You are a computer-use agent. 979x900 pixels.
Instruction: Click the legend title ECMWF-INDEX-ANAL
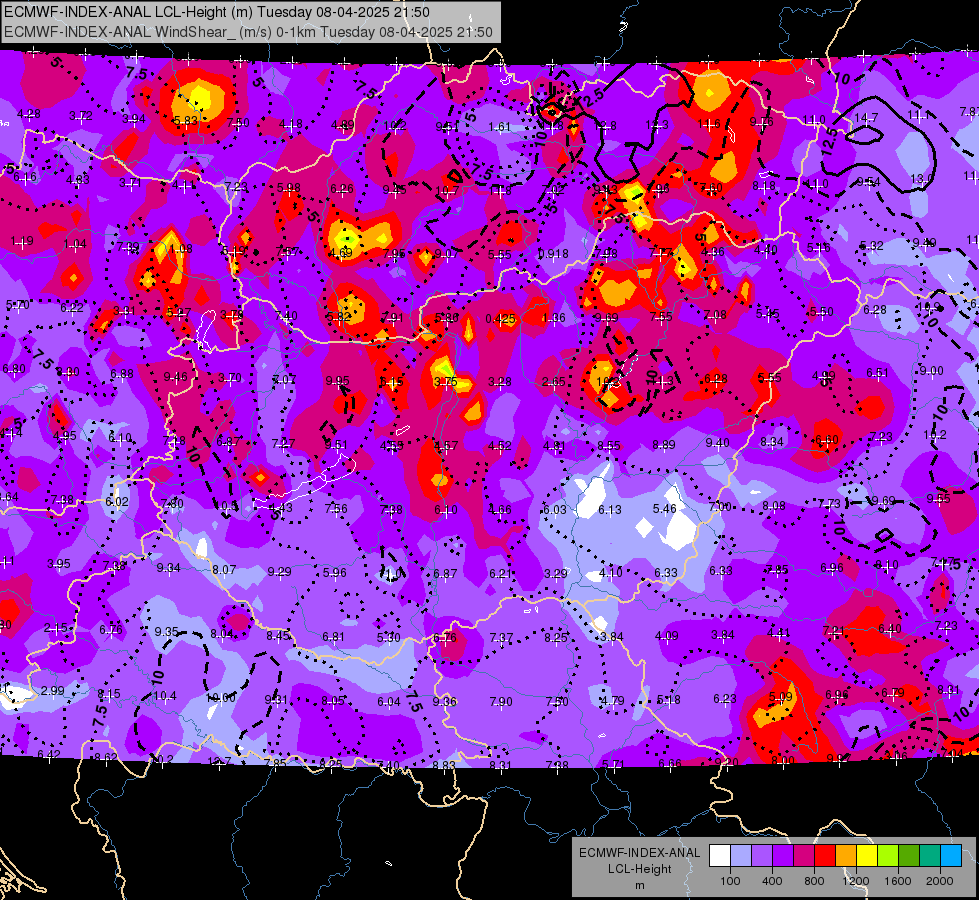click(x=640, y=853)
